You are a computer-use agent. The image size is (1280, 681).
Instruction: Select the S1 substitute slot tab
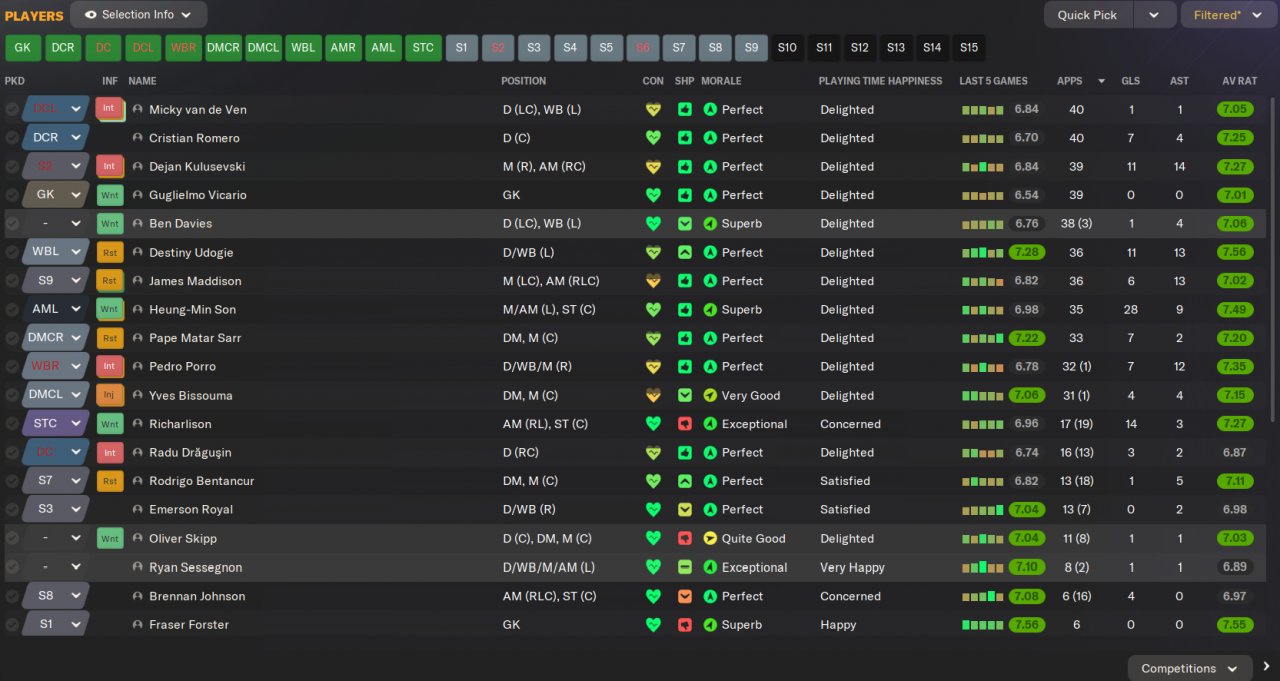pos(461,47)
